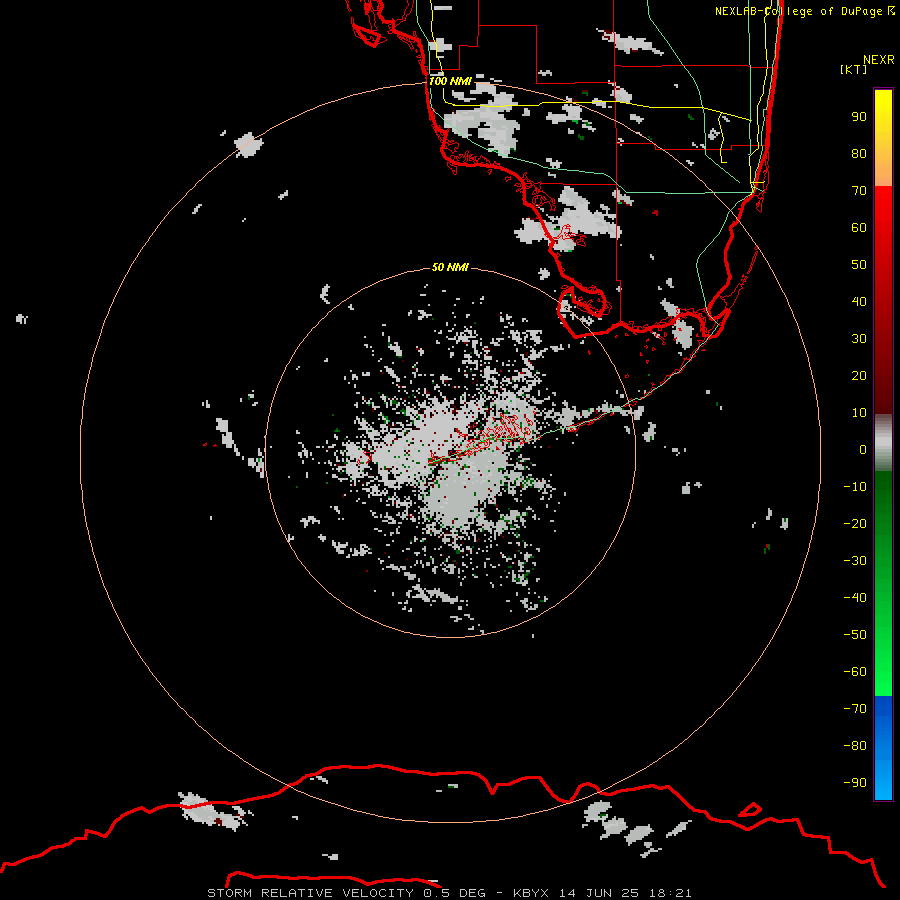
Task: Click the 70 value on the color scale
Action: 859,191
